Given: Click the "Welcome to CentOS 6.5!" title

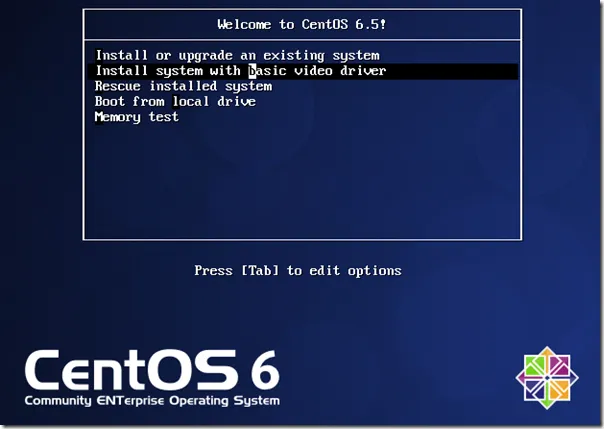Looking at the screenshot, I should coord(302,25).
